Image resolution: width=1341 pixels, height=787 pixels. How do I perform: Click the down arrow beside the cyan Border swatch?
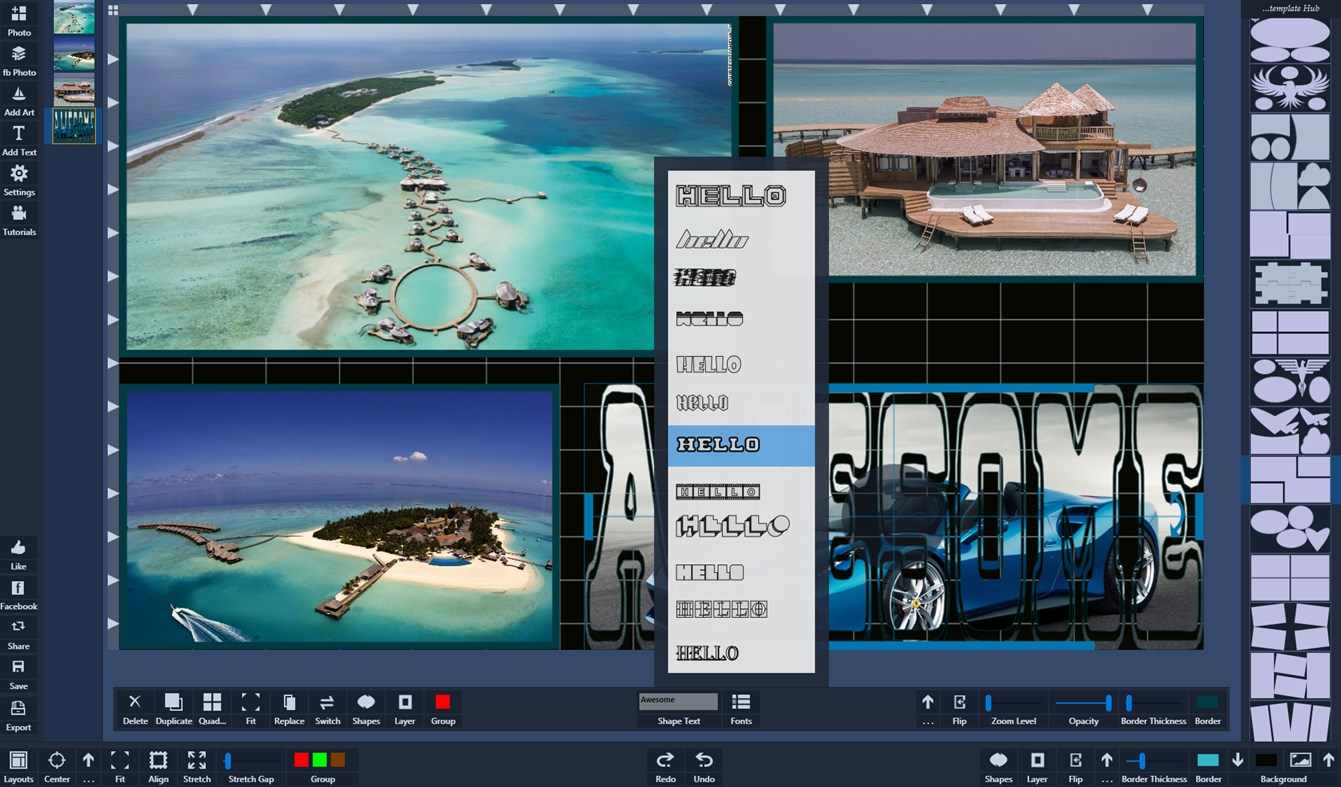tap(1237, 760)
